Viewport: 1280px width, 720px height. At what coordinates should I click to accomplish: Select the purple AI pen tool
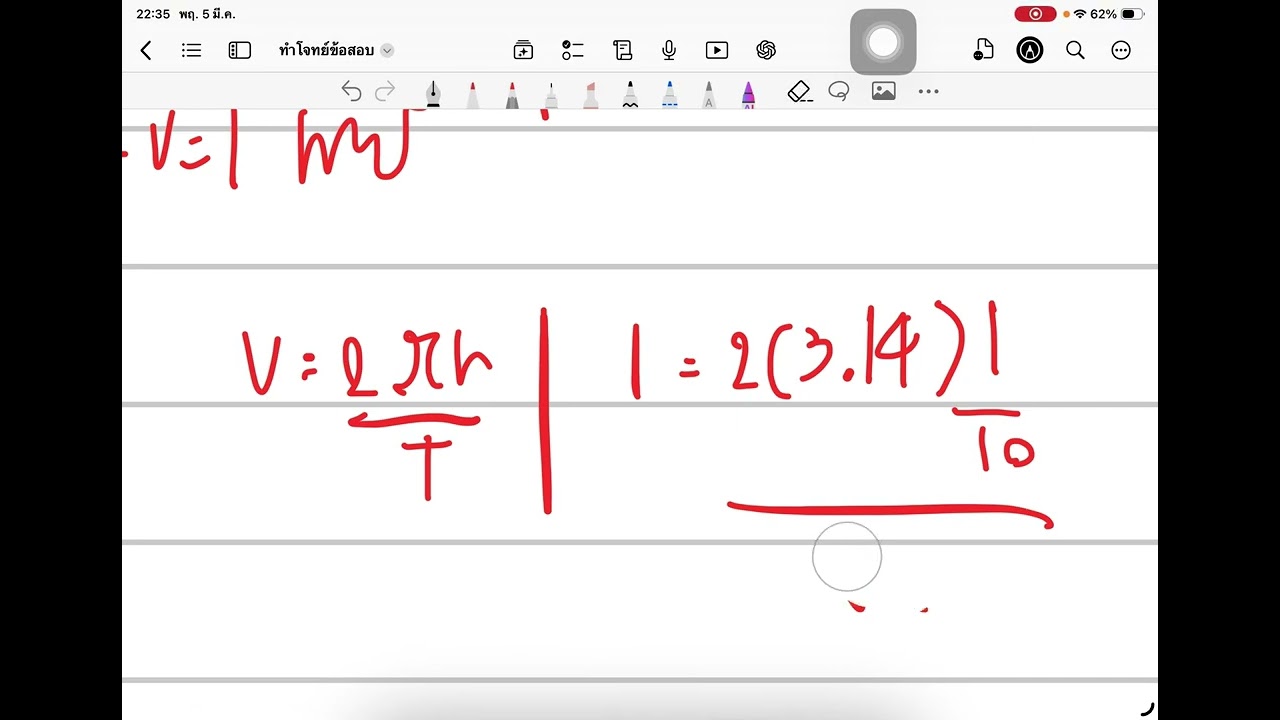coord(748,94)
